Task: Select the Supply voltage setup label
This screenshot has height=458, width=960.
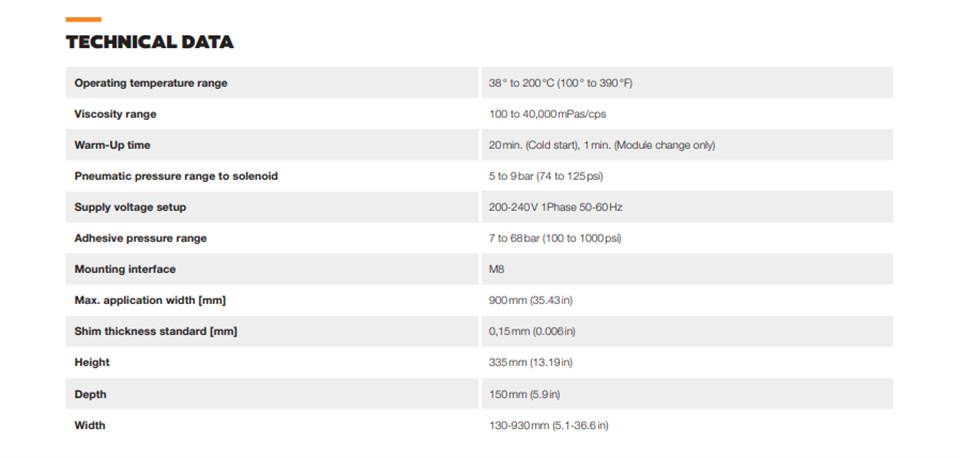Action: pyautogui.click(x=130, y=208)
